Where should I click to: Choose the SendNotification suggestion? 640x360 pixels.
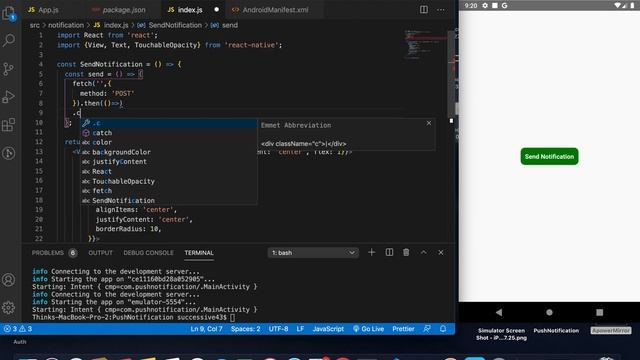click(169, 200)
